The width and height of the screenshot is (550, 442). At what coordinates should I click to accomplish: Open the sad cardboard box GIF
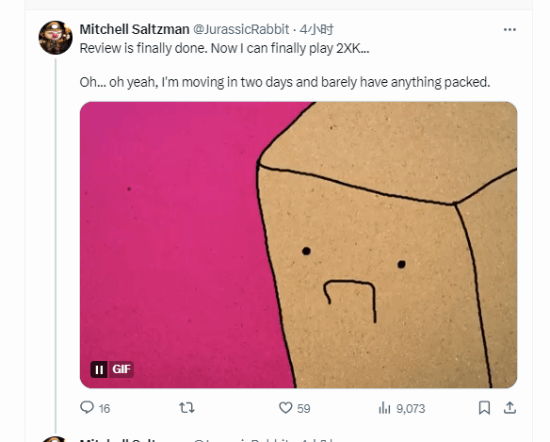click(x=299, y=245)
